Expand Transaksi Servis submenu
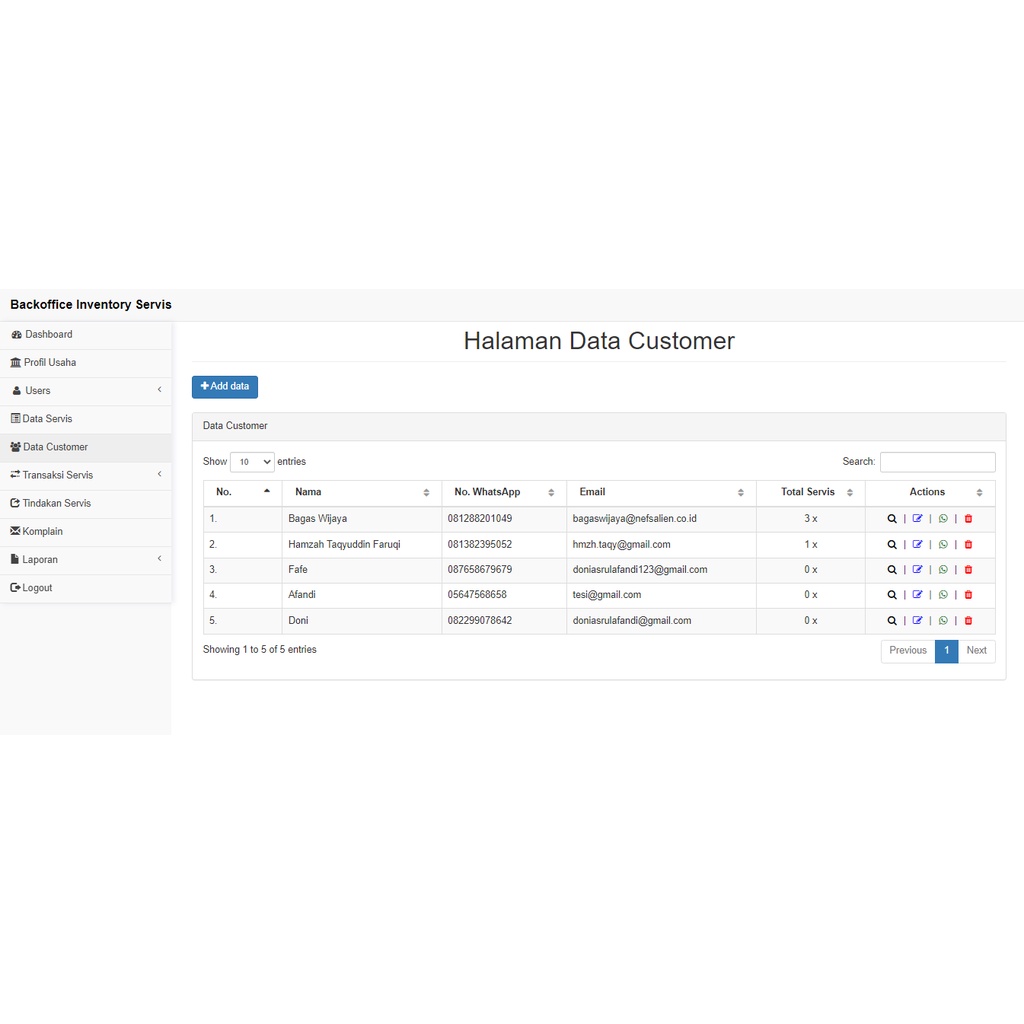This screenshot has width=1024, height=1024. (x=86, y=475)
